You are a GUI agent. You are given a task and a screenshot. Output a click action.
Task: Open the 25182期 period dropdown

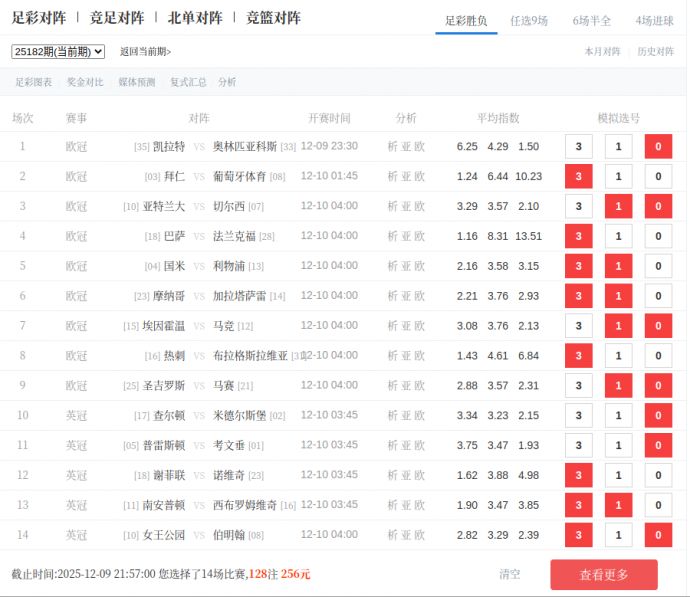[58, 51]
